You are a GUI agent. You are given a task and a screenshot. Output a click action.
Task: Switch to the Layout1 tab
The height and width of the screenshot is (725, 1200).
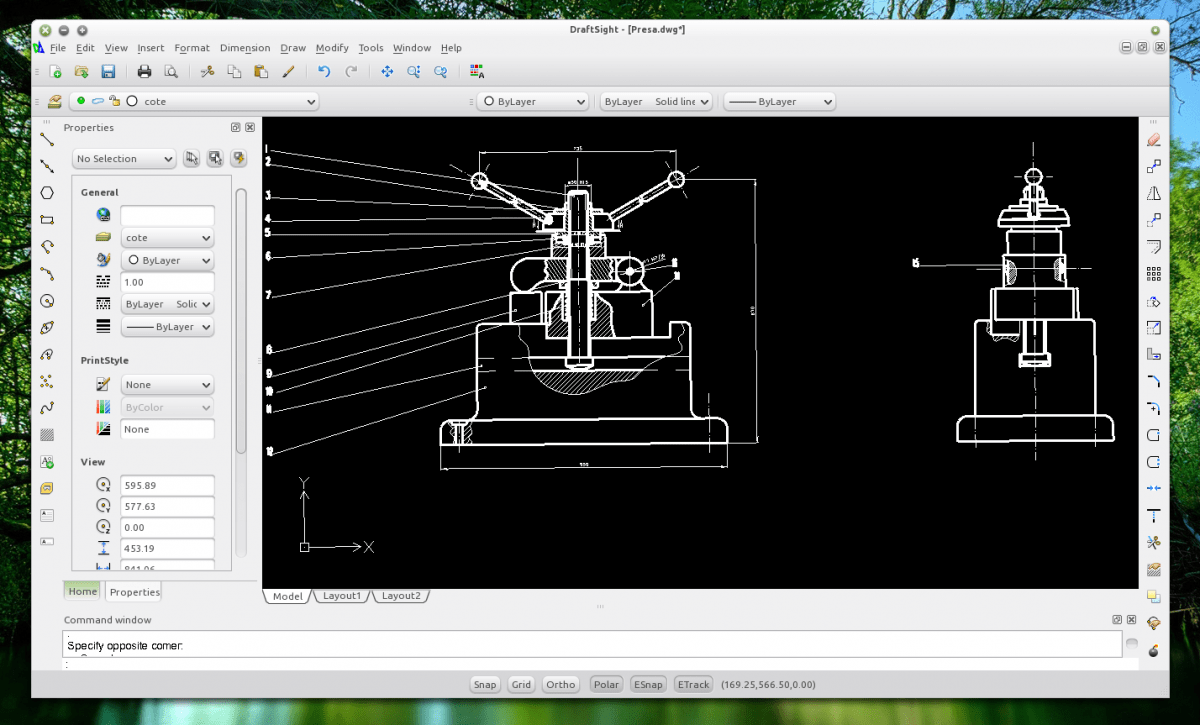pyautogui.click(x=341, y=596)
